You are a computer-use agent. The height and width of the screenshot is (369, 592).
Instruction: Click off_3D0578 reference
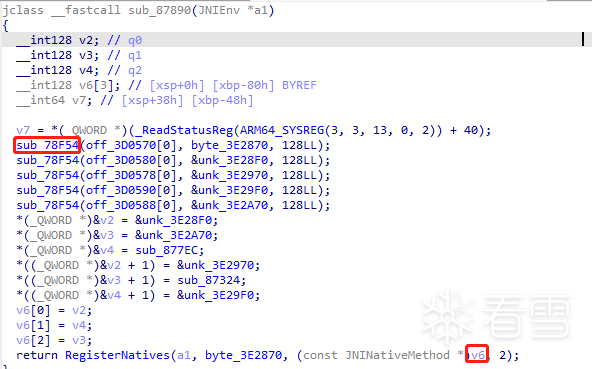pyautogui.click(x=121, y=175)
